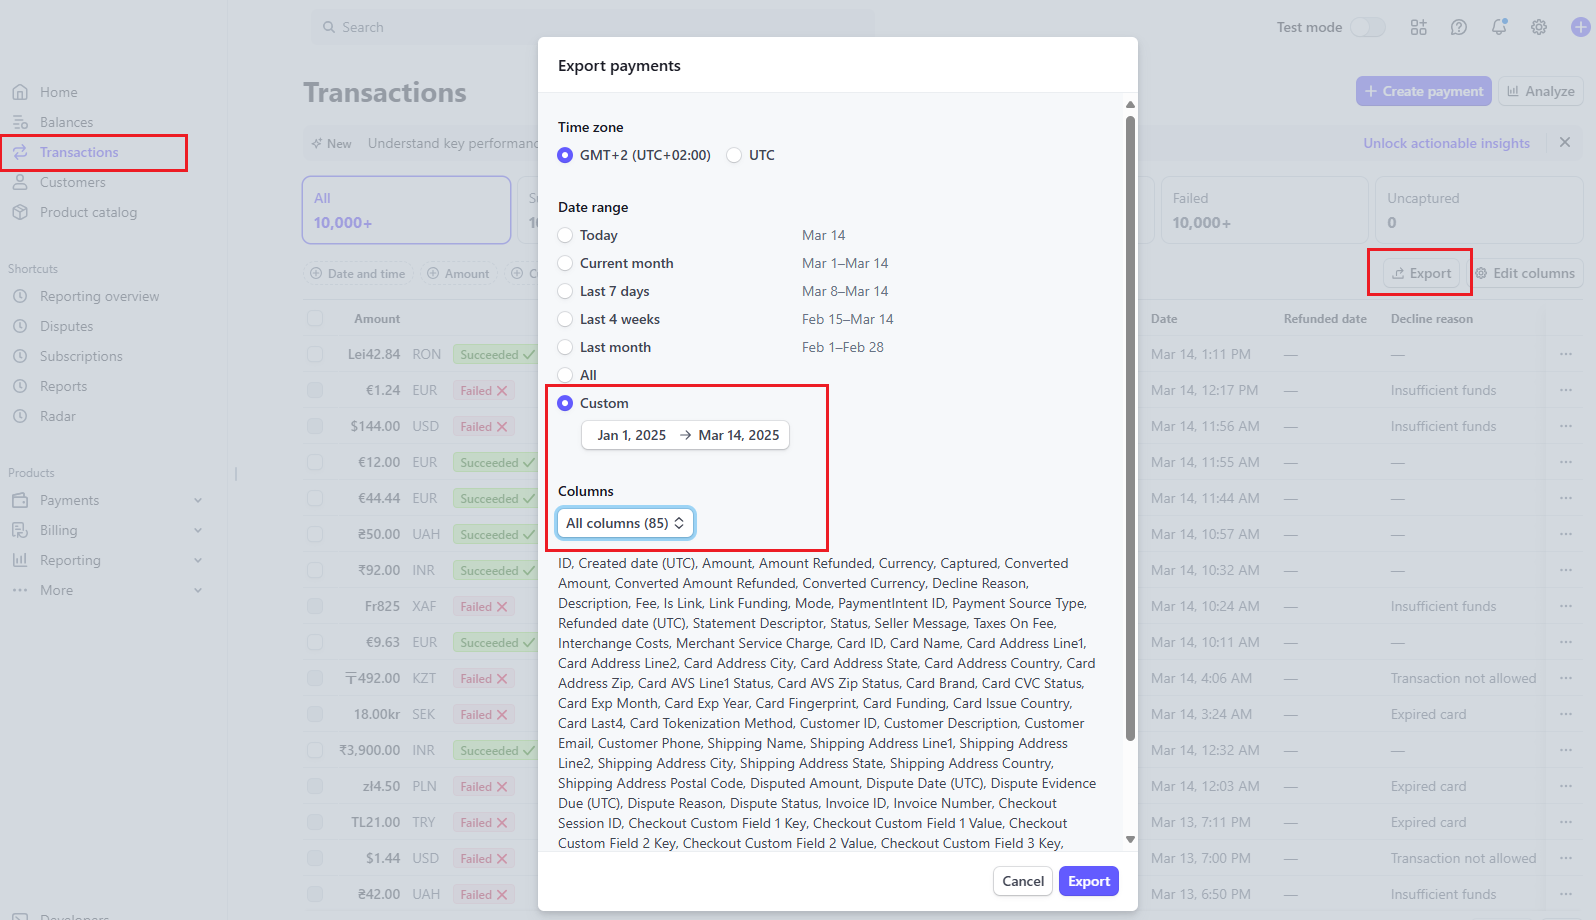Click the Home icon in sidebar
Image resolution: width=1596 pixels, height=920 pixels.
[x=20, y=92]
